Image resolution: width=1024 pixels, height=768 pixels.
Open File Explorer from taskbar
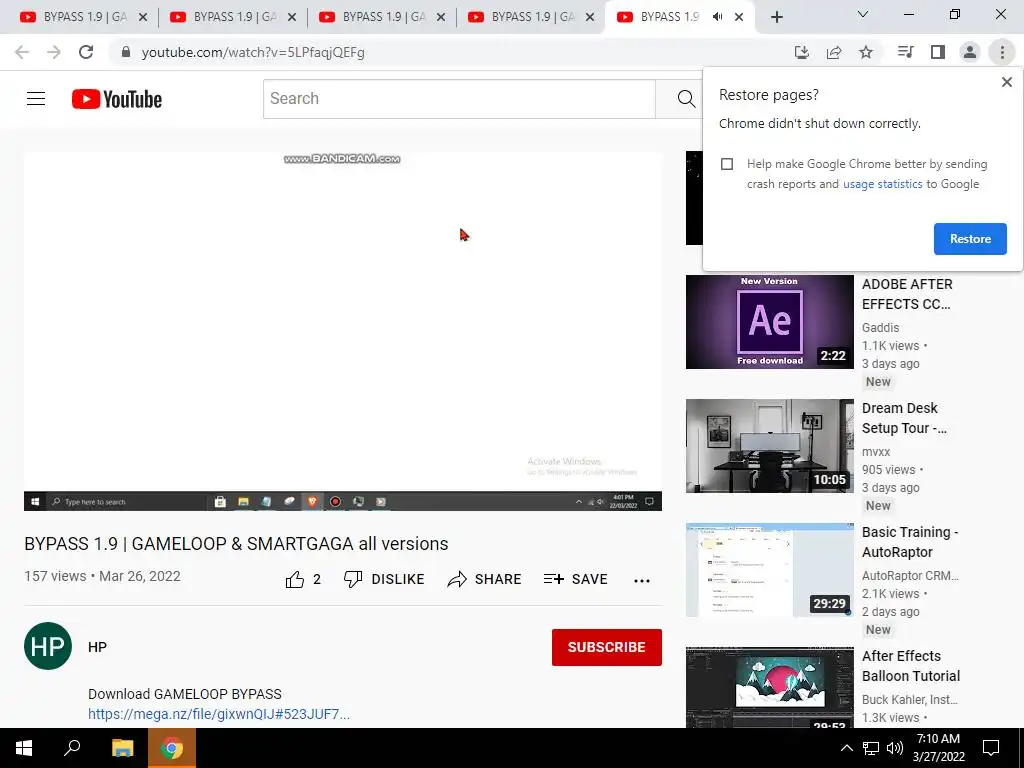[x=122, y=748]
